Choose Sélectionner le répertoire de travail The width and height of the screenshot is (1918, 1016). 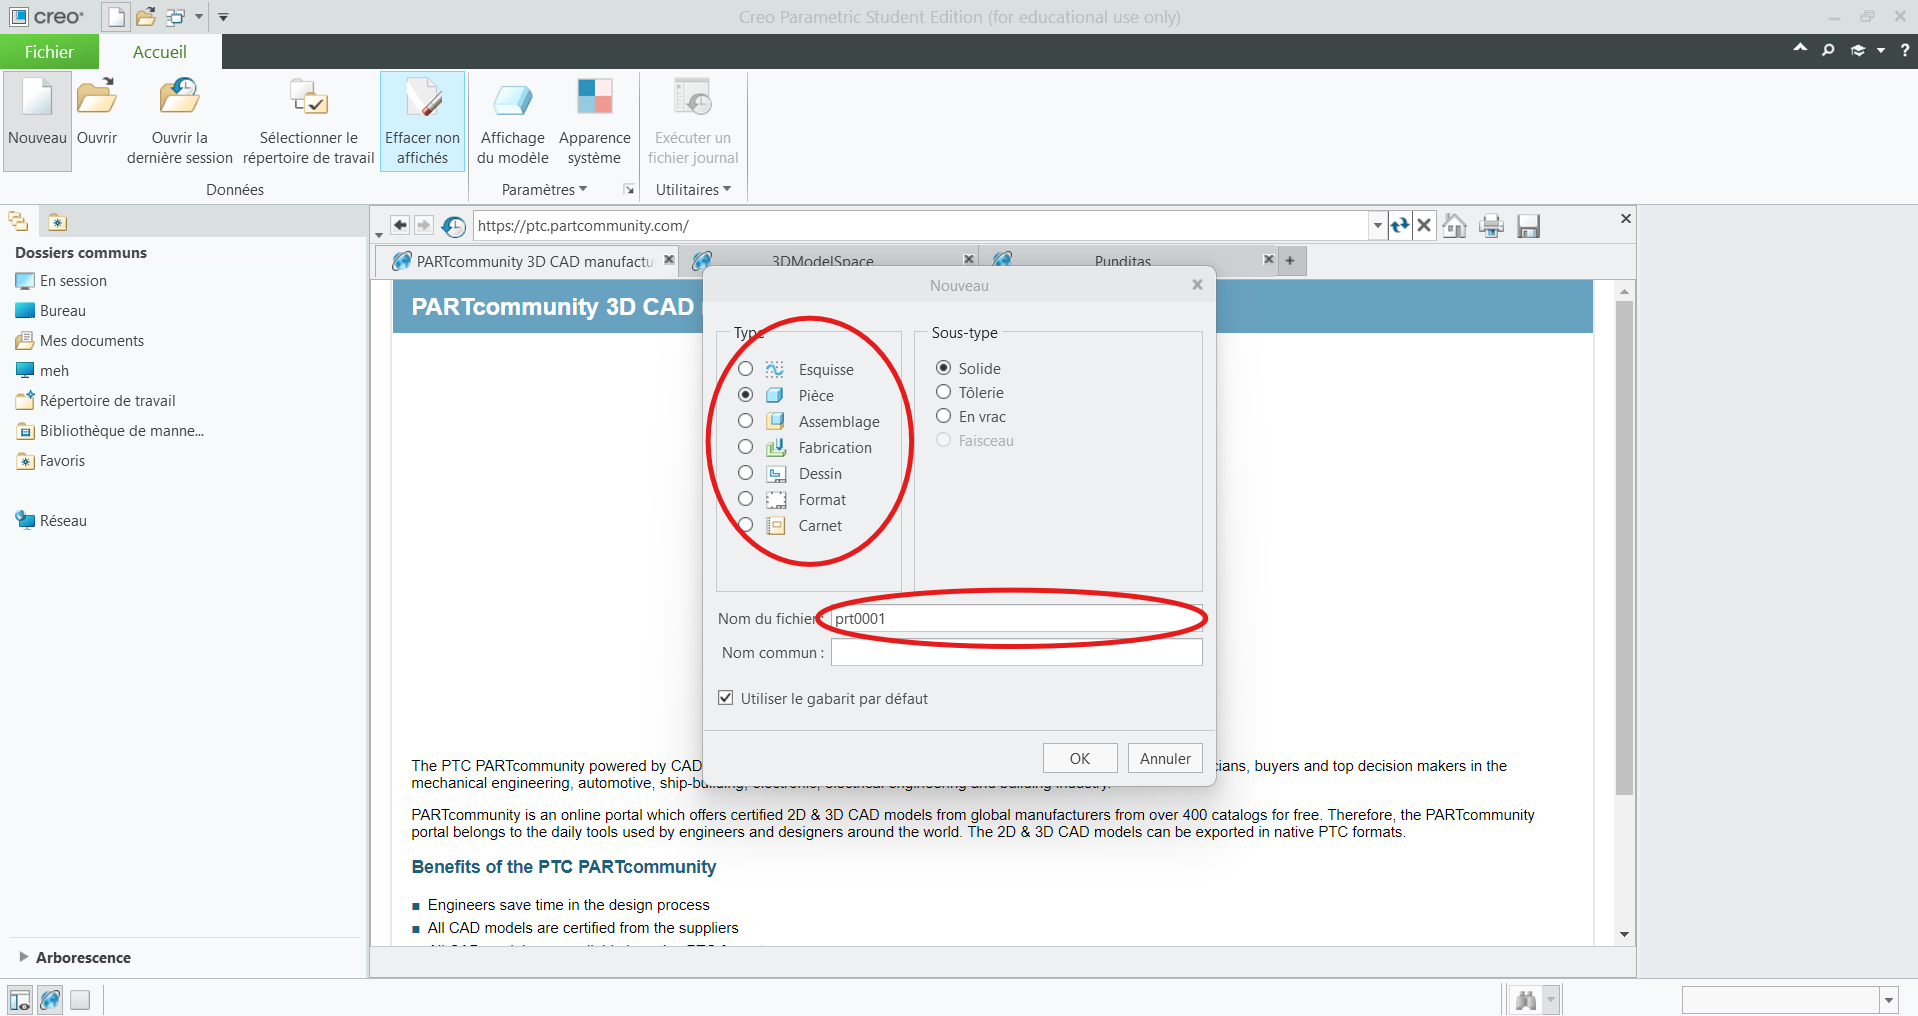(309, 120)
